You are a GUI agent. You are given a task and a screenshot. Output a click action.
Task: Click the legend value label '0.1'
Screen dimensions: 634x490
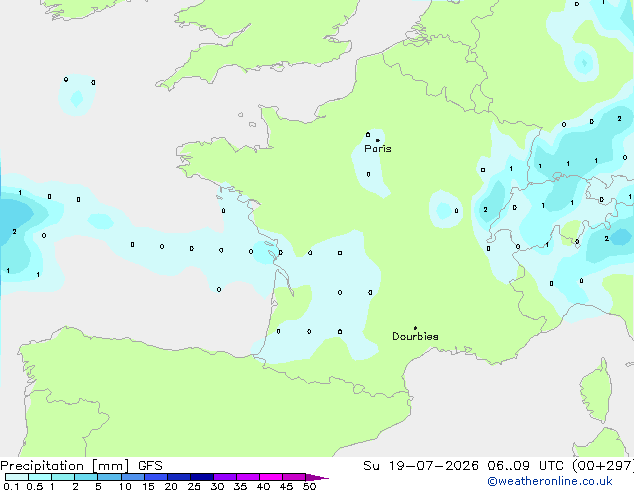coord(11,486)
